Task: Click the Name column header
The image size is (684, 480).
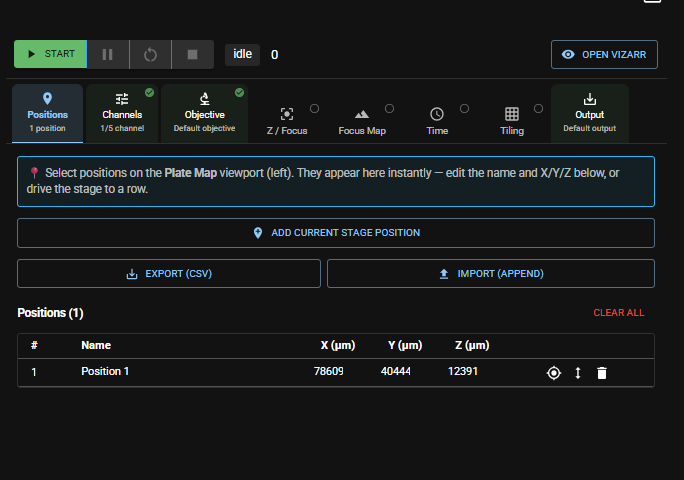Action: 96,345
